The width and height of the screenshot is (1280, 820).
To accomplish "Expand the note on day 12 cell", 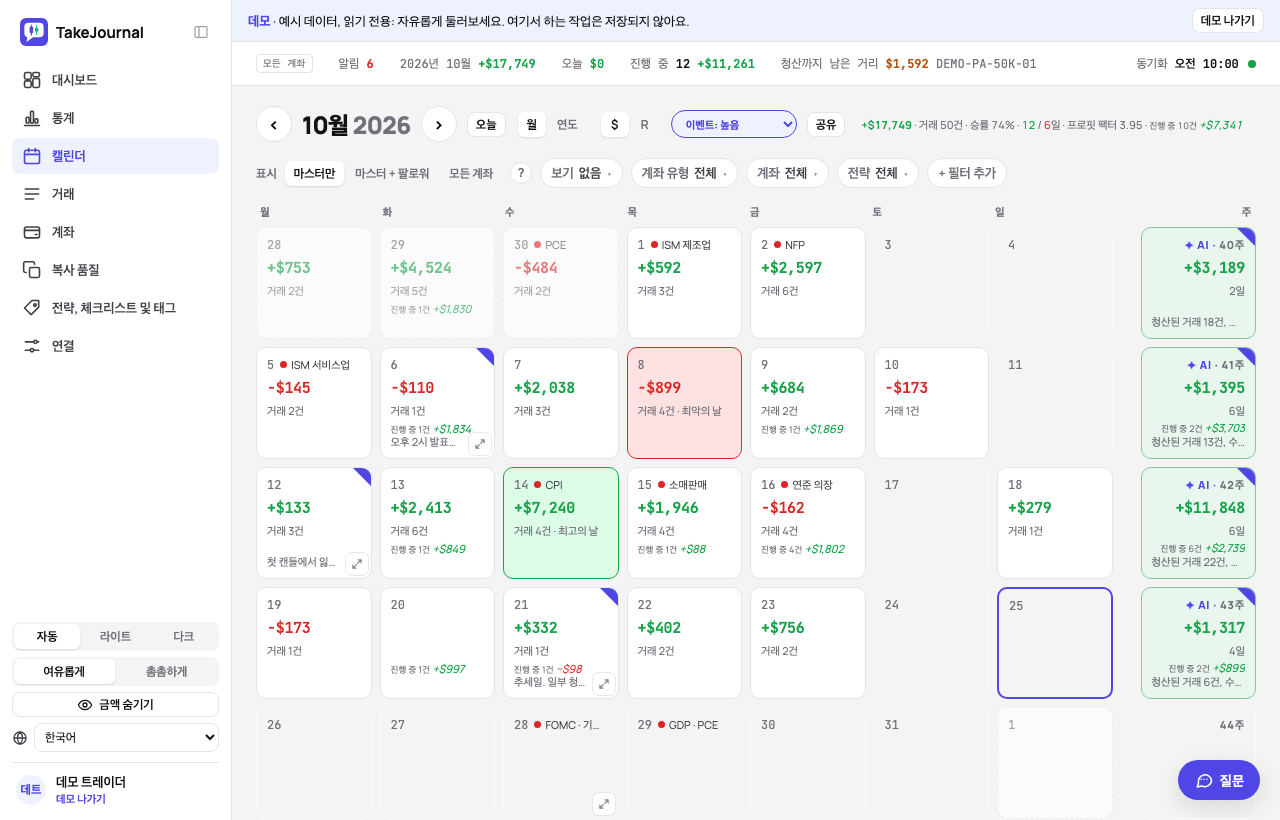I will 357,564.
